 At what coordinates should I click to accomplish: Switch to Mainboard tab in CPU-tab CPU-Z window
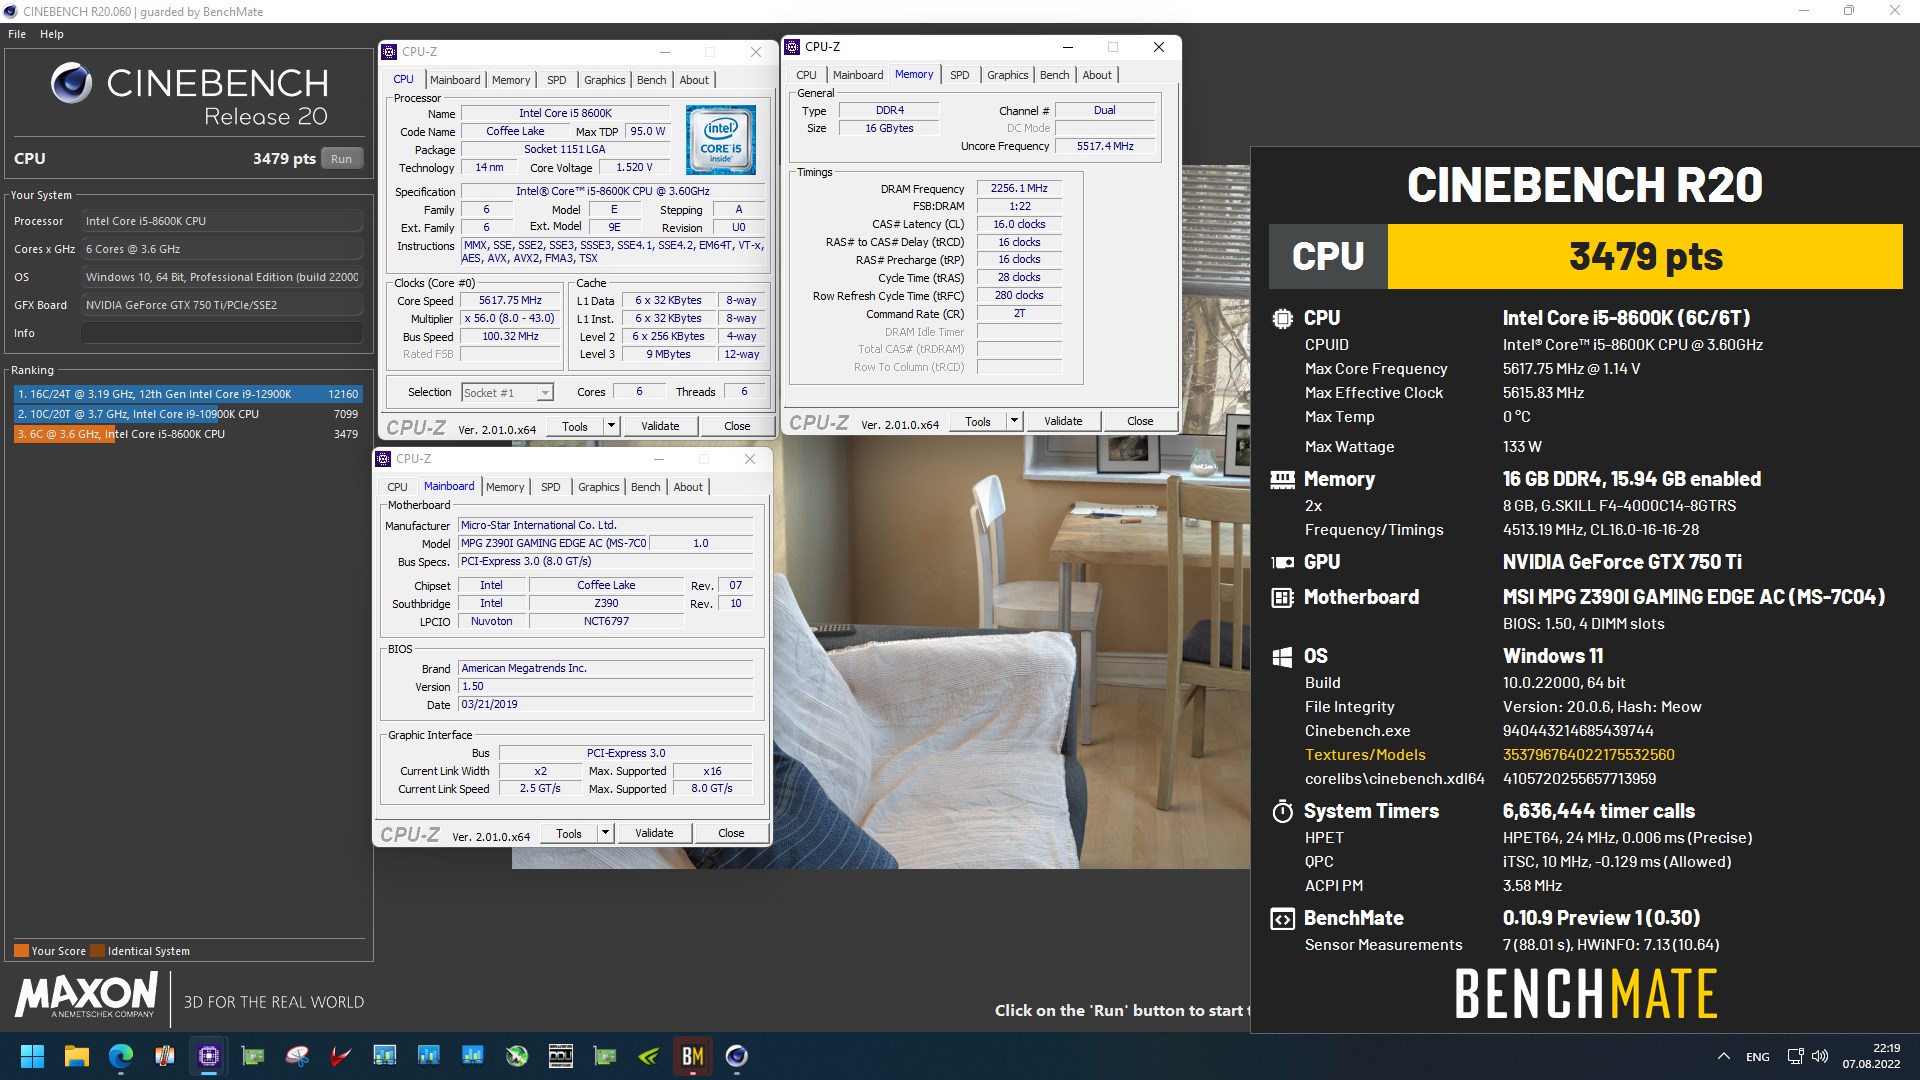click(x=455, y=80)
